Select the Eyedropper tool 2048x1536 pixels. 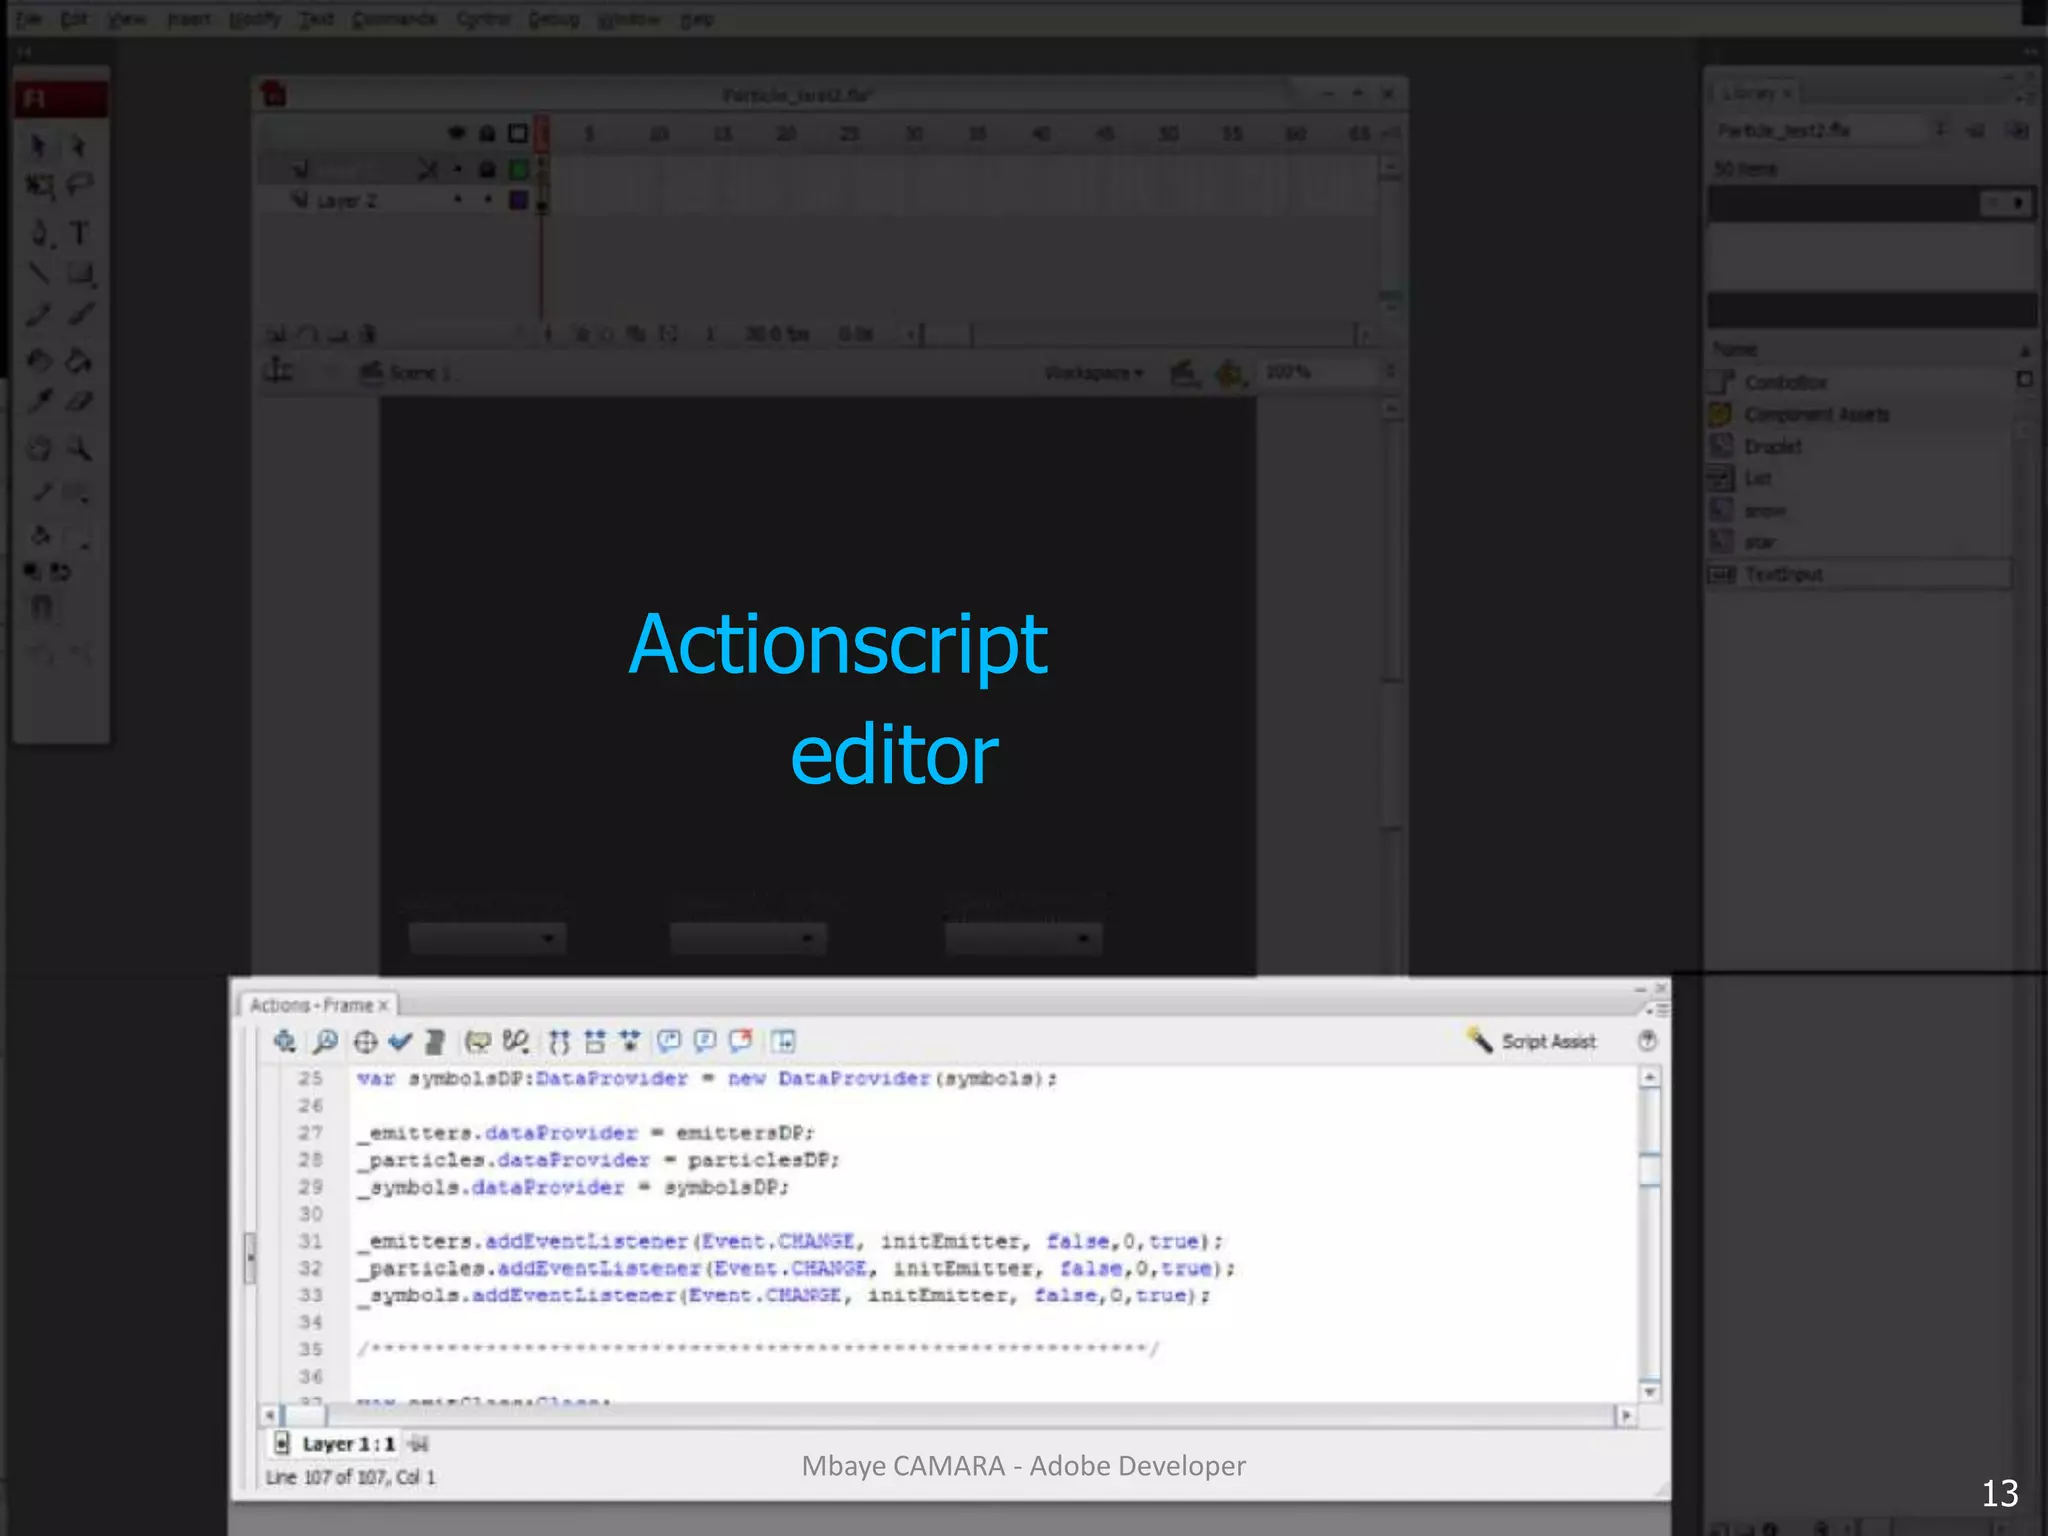38,402
